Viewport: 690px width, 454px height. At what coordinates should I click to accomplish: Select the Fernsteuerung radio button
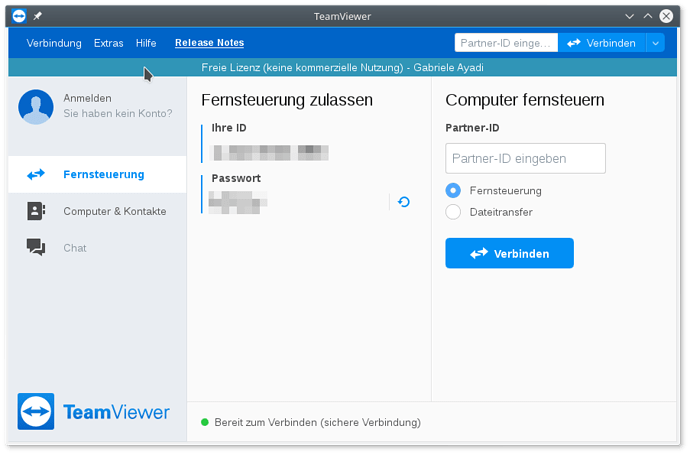click(x=453, y=190)
